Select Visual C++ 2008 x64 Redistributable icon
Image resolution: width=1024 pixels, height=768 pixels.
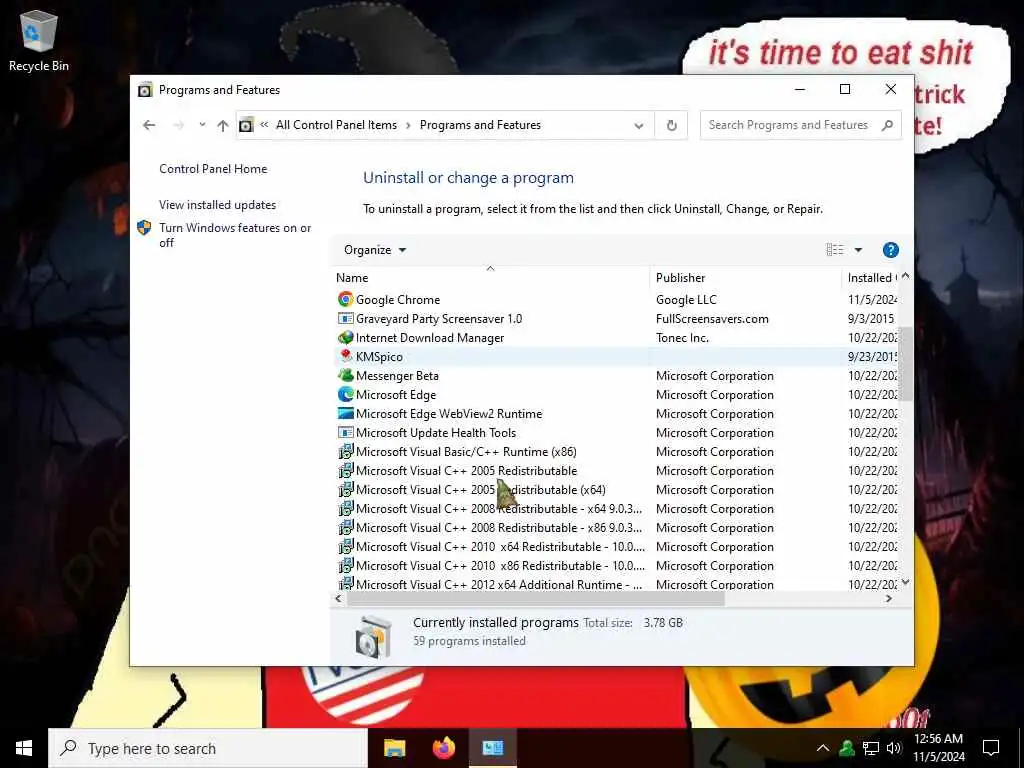coord(345,507)
